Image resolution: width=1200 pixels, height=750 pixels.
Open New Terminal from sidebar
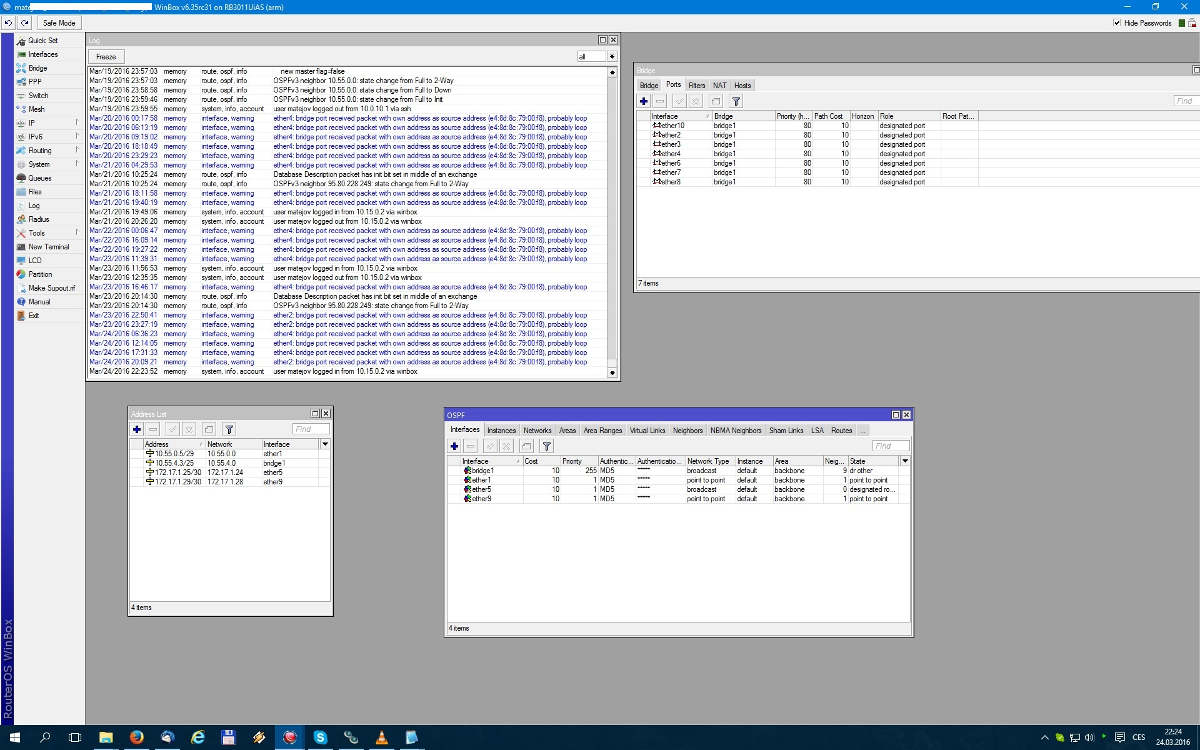point(48,246)
